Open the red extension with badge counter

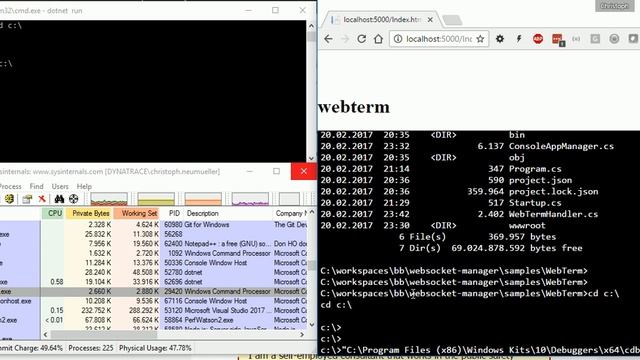click(558, 39)
